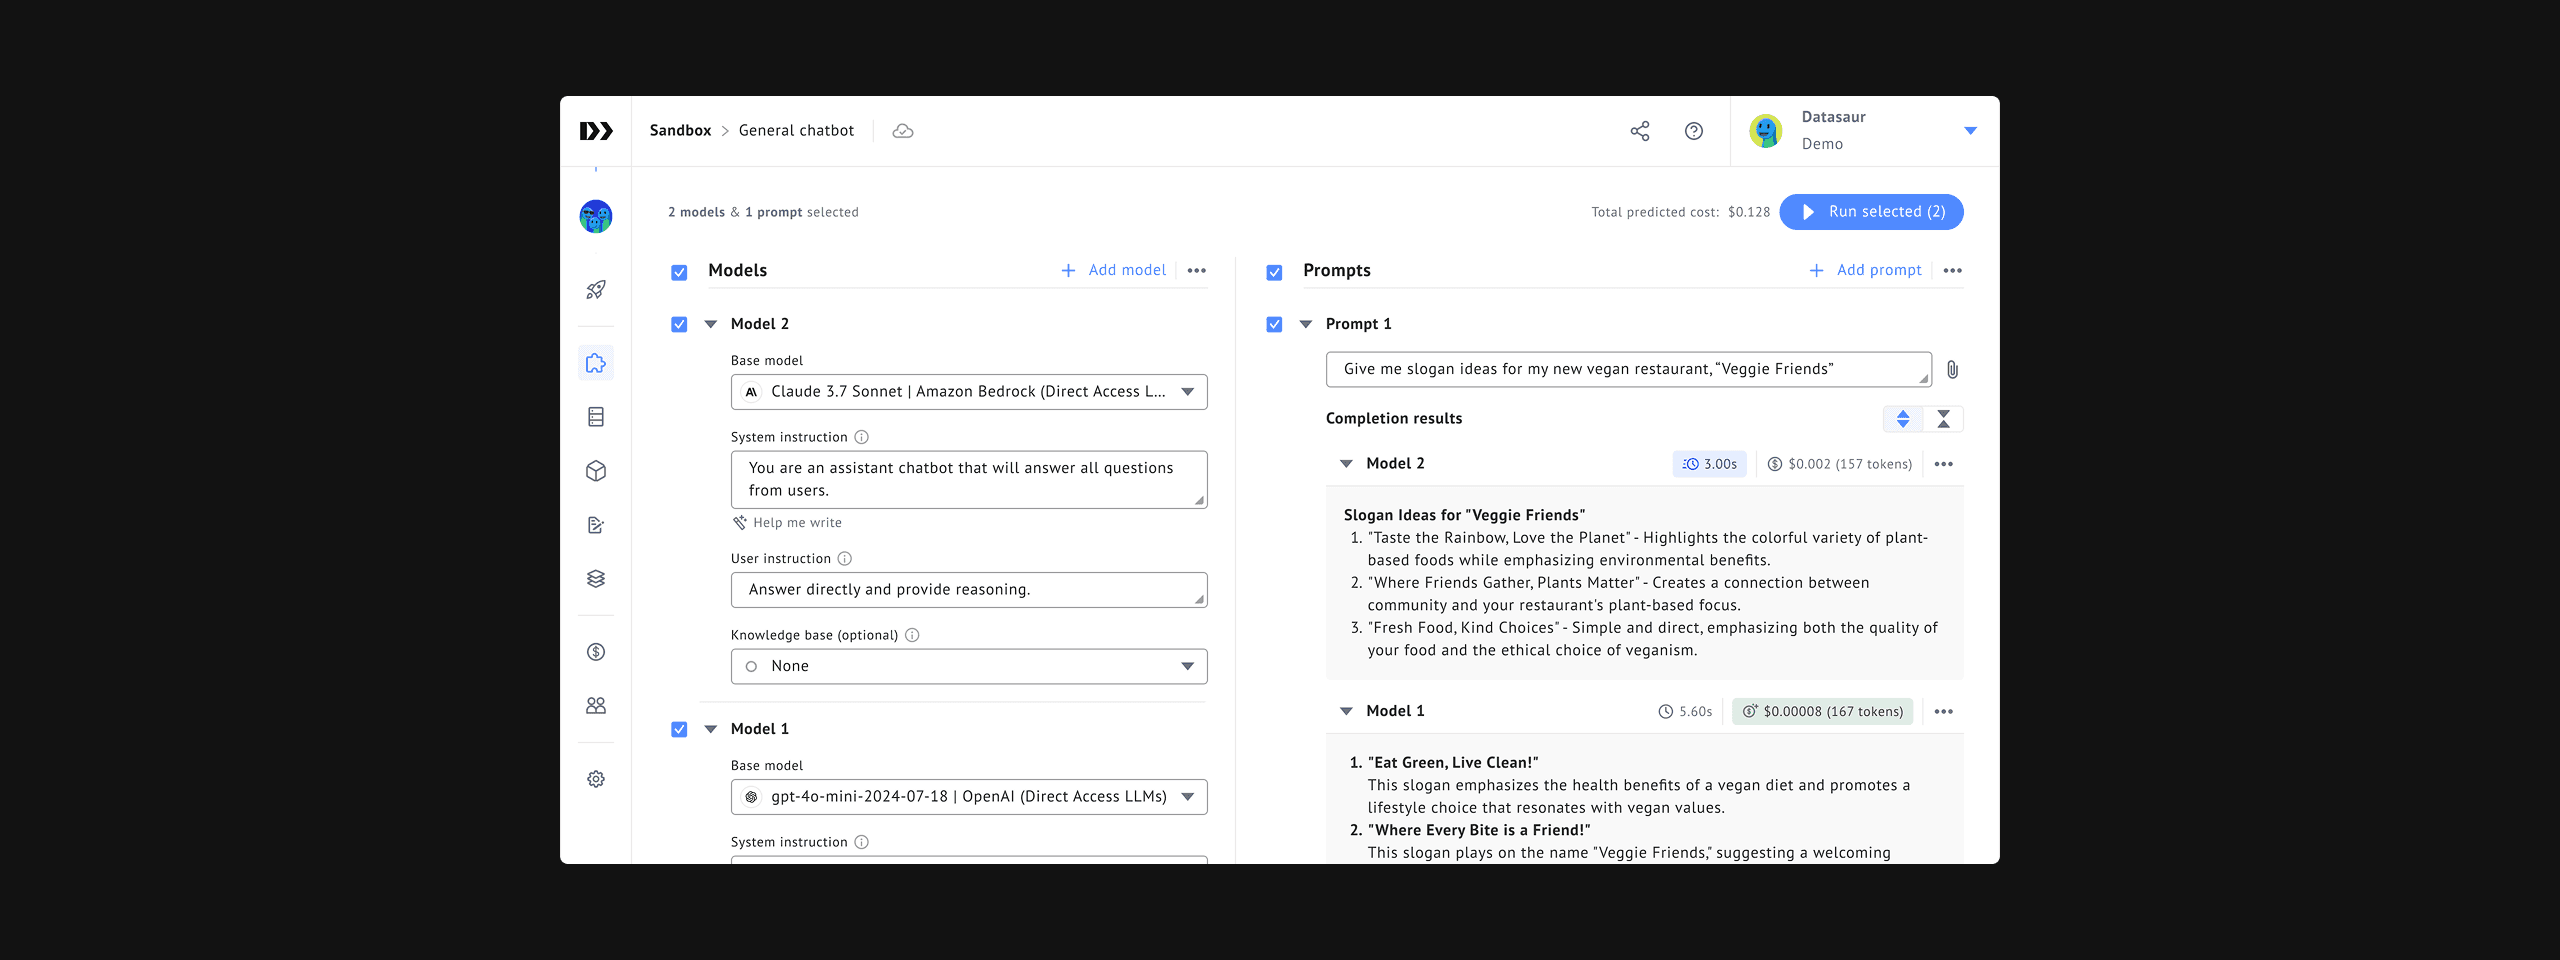This screenshot has width=2560, height=960.
Task: Click the Knowledge base info icon
Action: pos(912,635)
